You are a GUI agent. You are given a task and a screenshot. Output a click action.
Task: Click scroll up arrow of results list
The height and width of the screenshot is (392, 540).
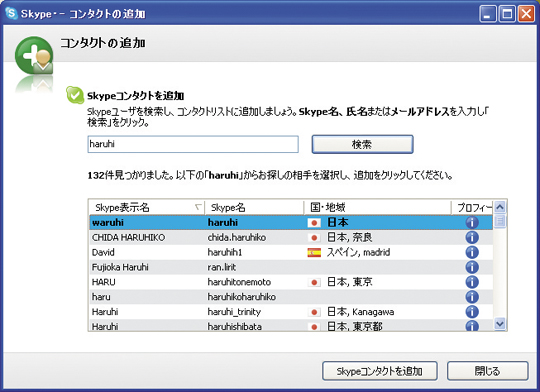coord(500,207)
